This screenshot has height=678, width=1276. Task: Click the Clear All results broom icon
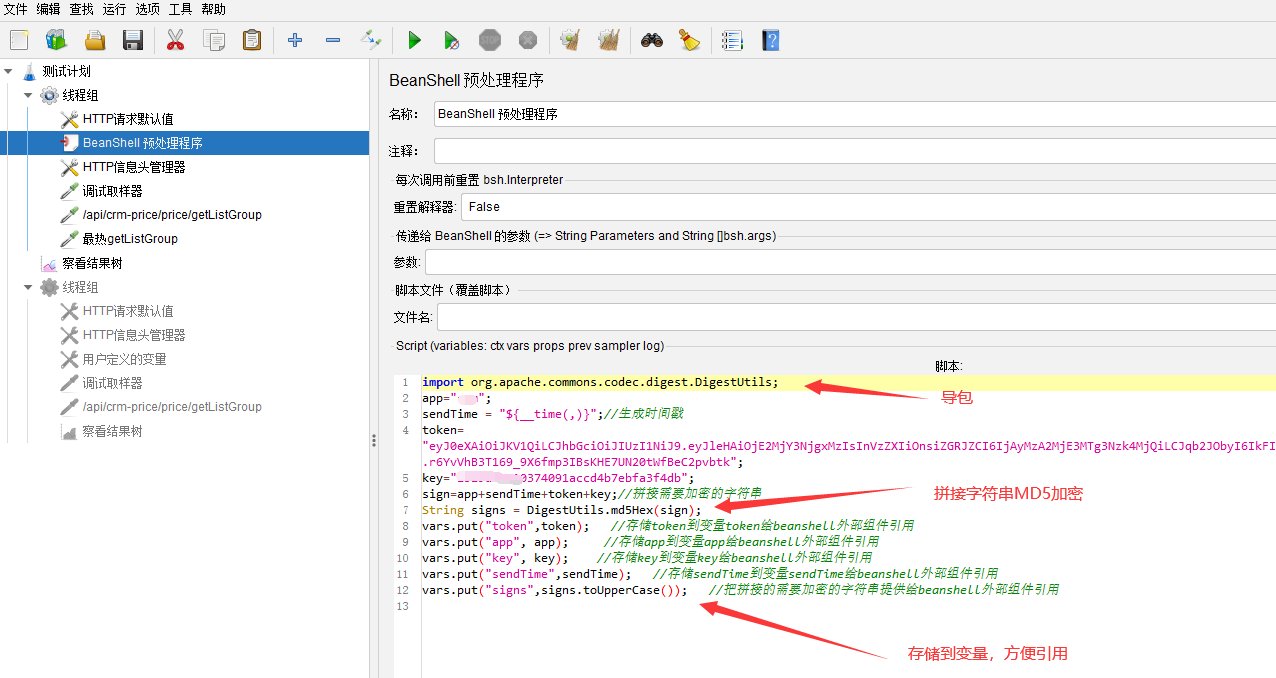point(609,40)
